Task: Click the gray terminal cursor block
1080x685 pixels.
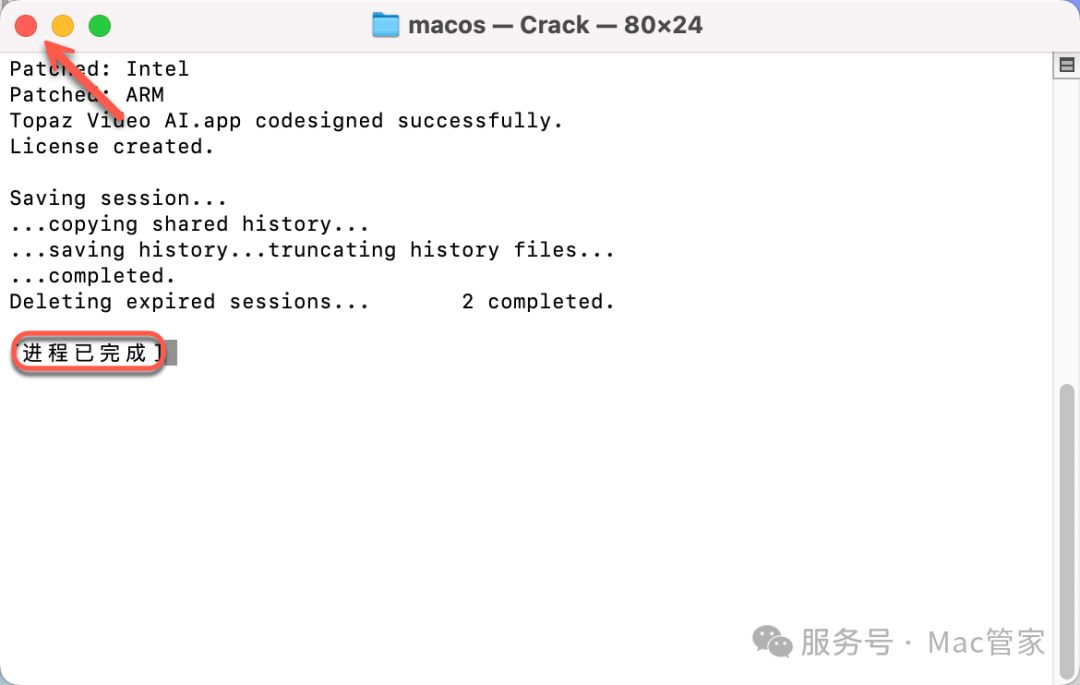Action: (171, 353)
